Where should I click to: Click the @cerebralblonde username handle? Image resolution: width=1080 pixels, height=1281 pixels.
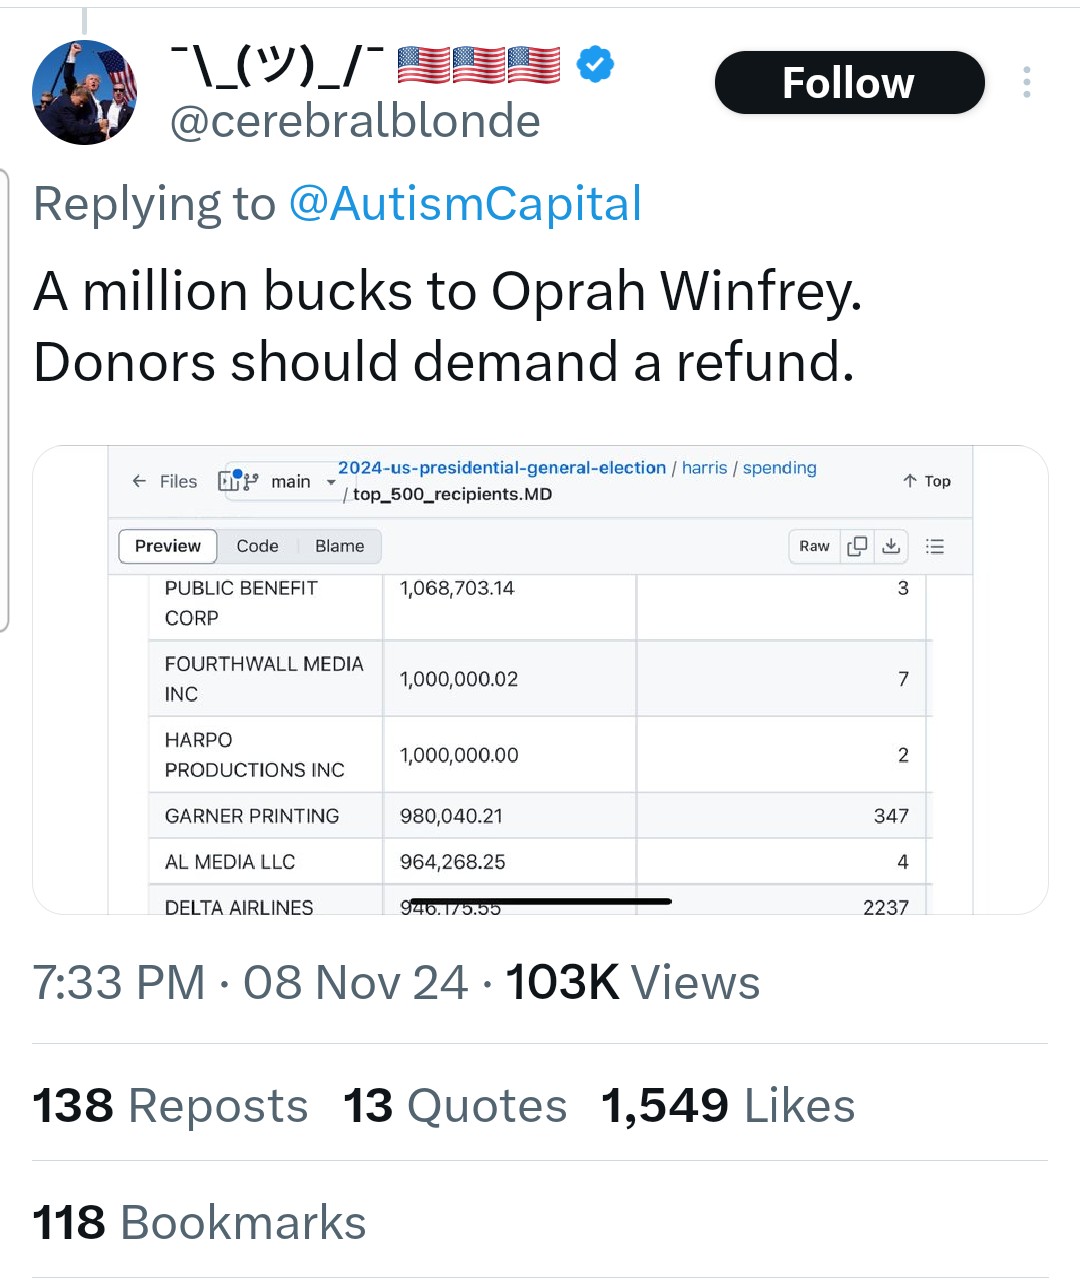(355, 122)
